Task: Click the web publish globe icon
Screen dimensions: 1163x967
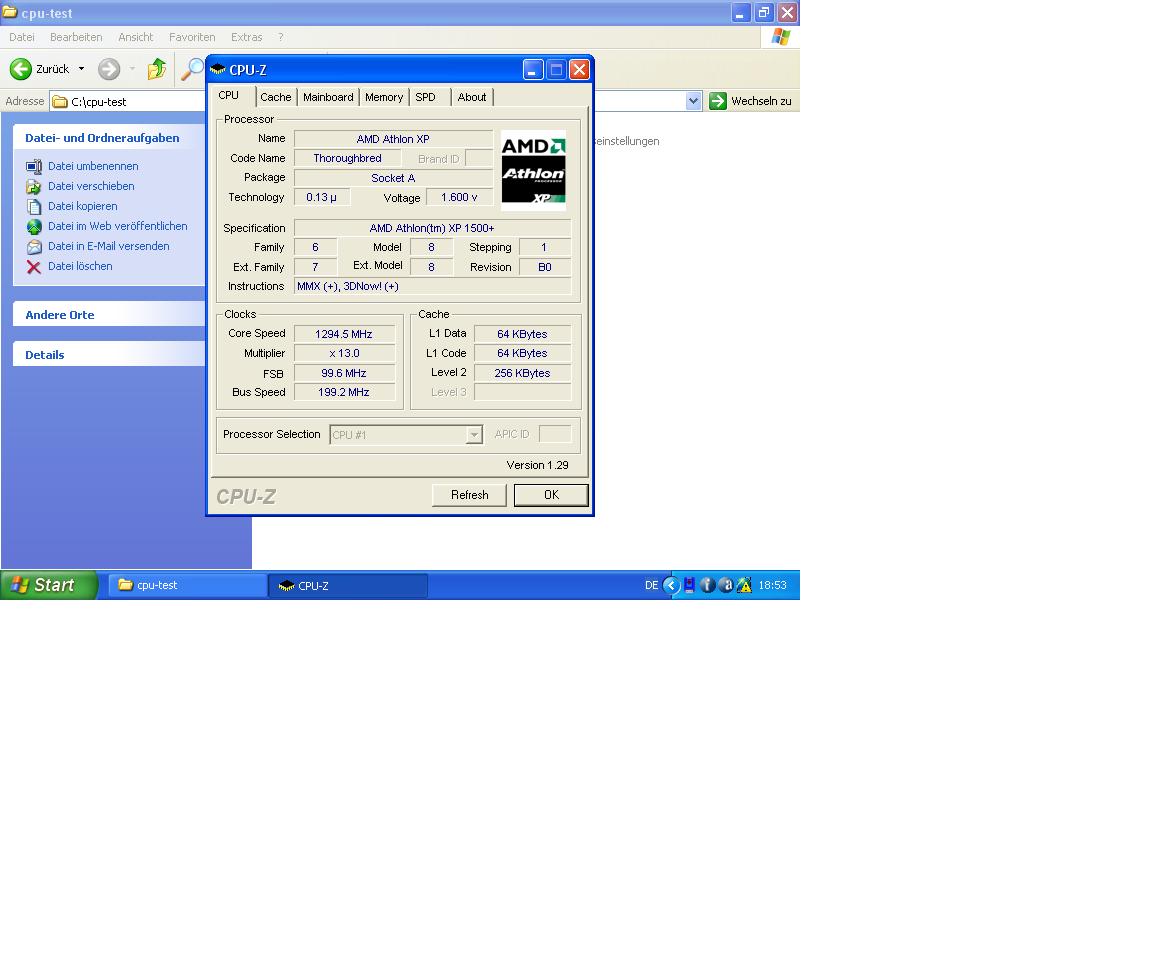Action: (34, 227)
